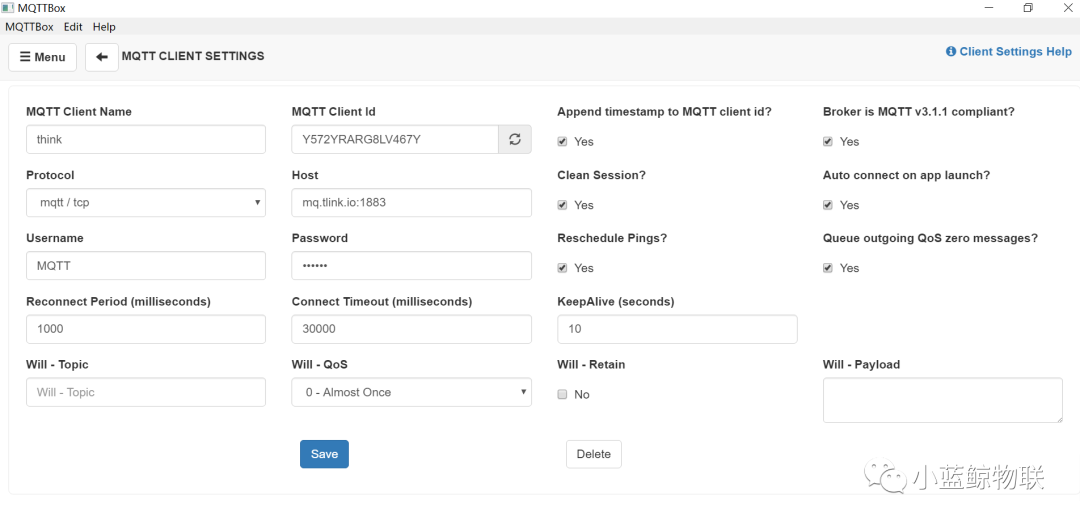Screen dimensions: 1080x525
Task: Click the Will - Topic field
Action: [146, 392]
